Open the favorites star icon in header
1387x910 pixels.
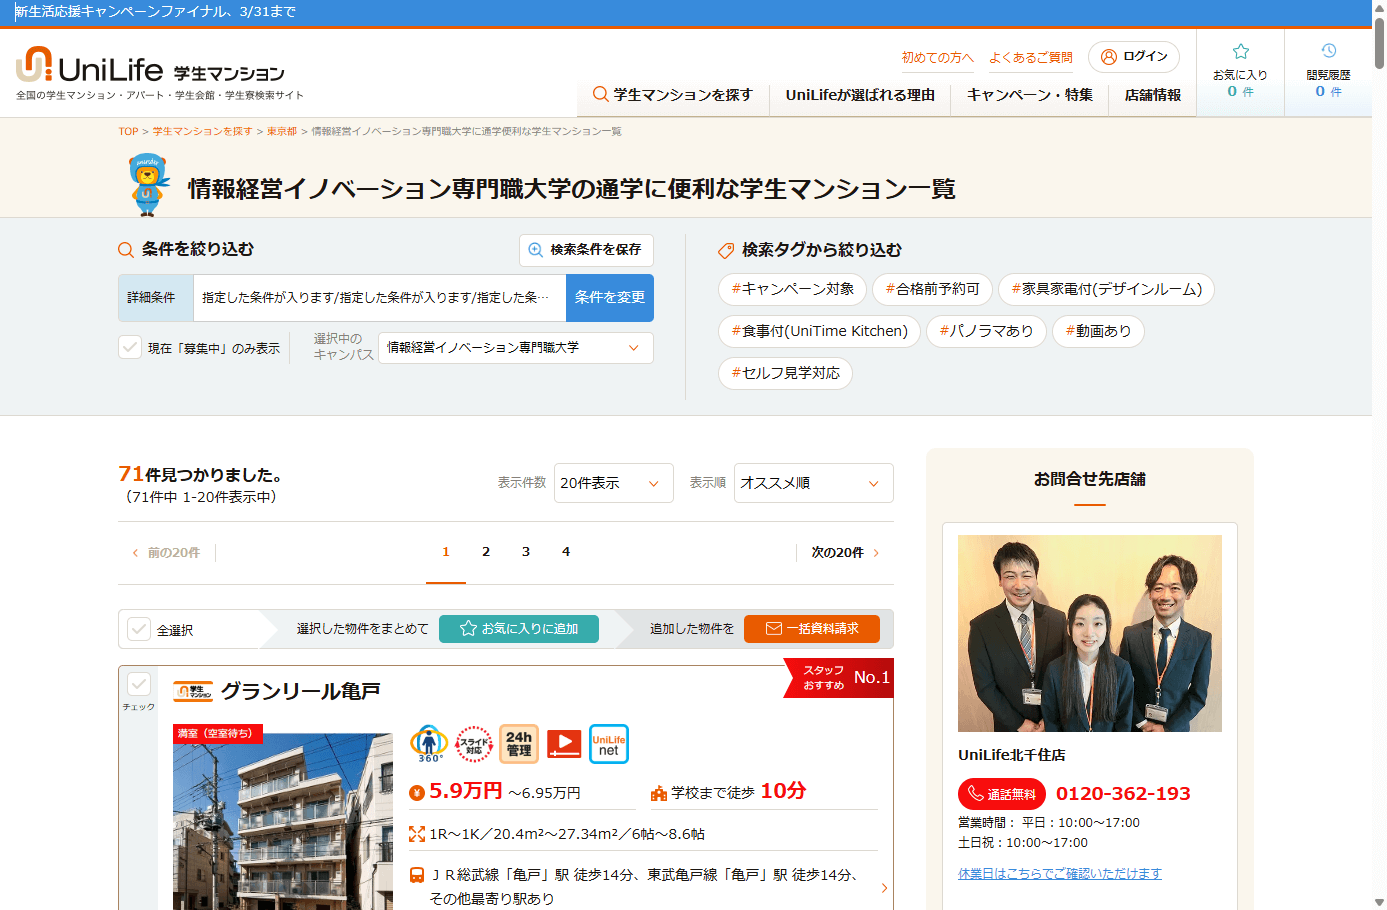(1240, 52)
